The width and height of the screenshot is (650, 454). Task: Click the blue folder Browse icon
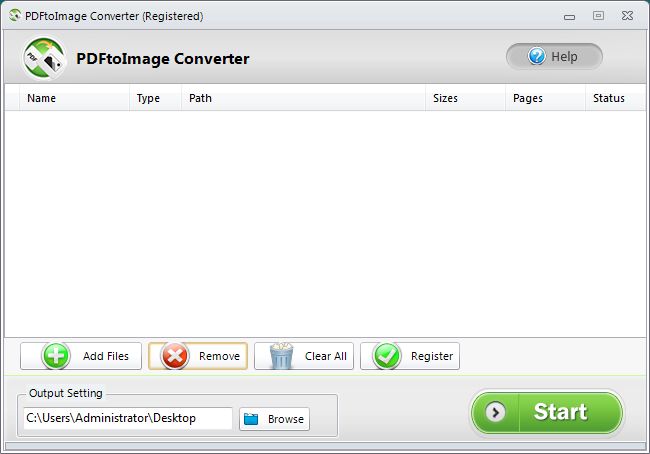tap(251, 419)
